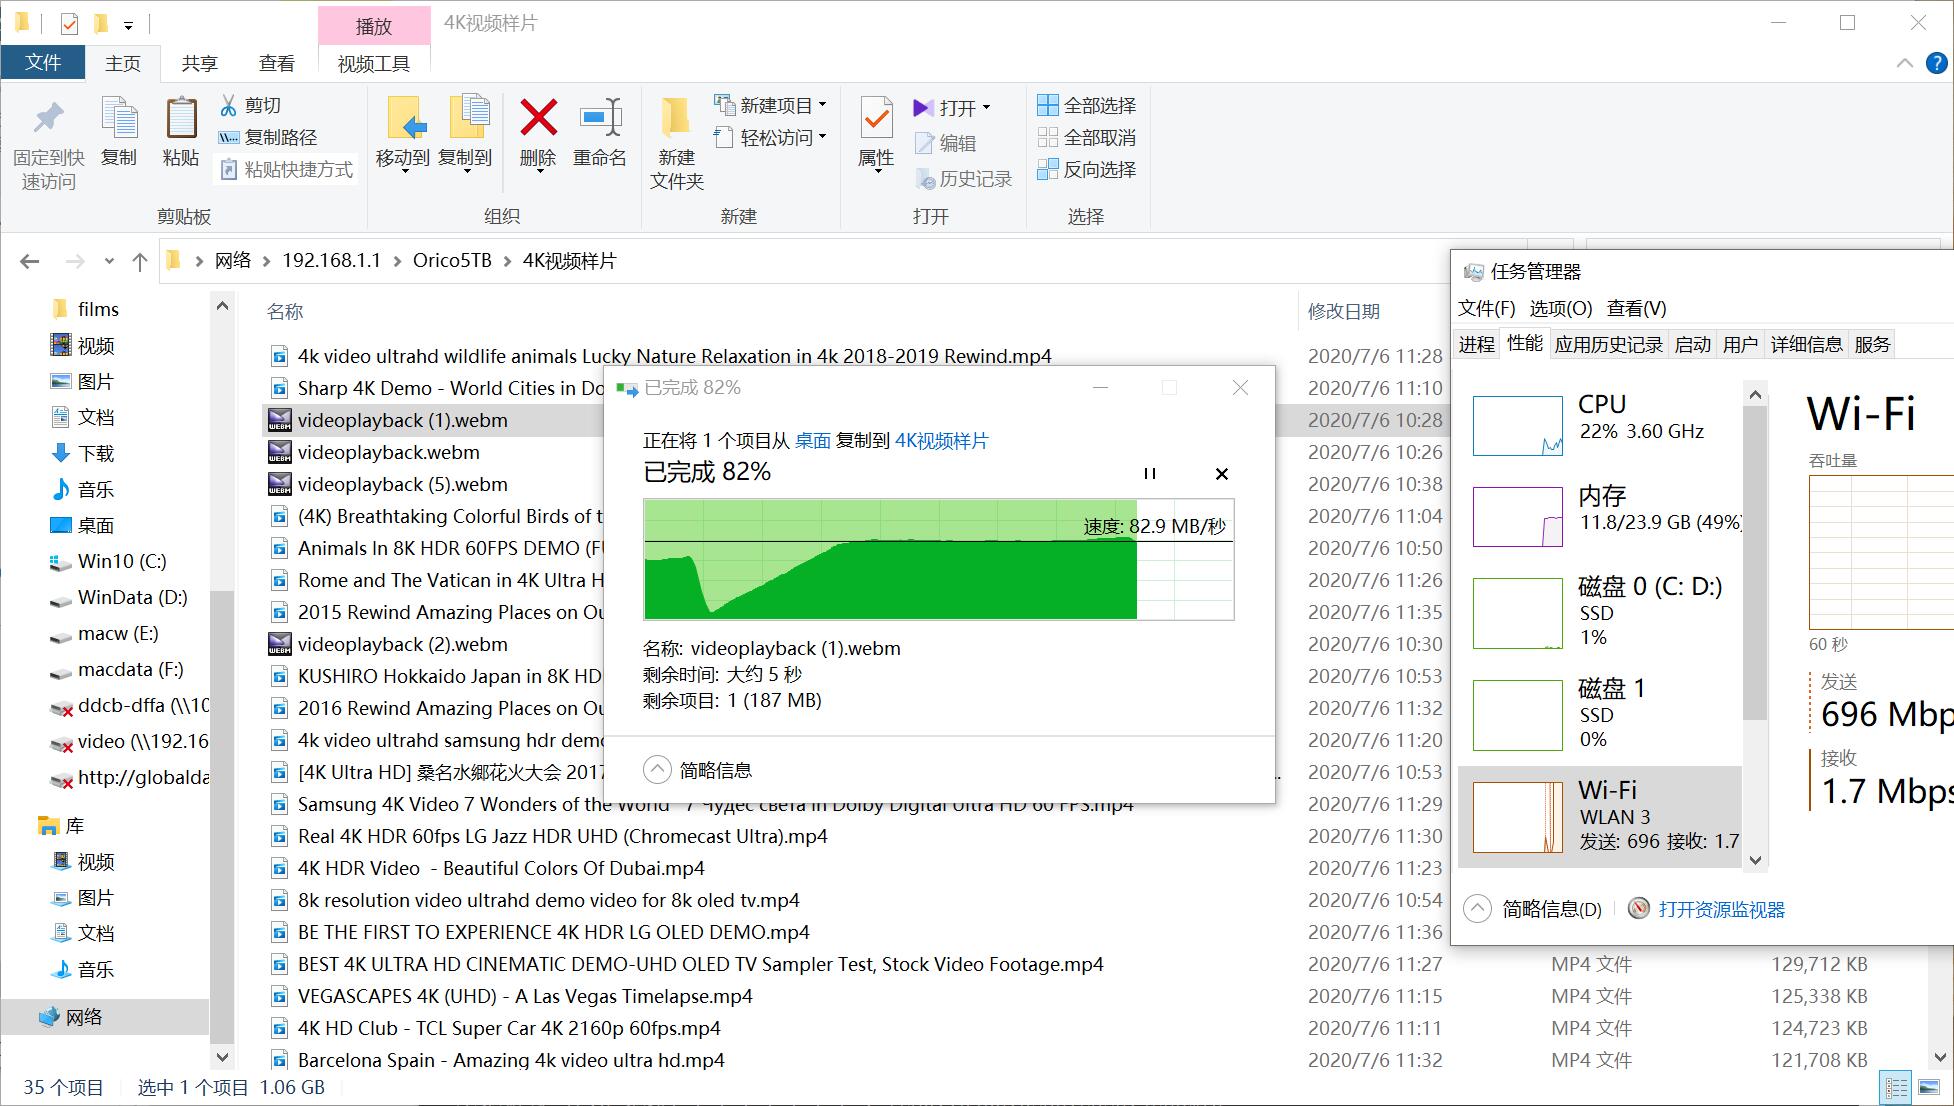The height and width of the screenshot is (1106, 1954).
Task: Click the Paste (粘贴) clipboard icon
Action: tap(181, 119)
